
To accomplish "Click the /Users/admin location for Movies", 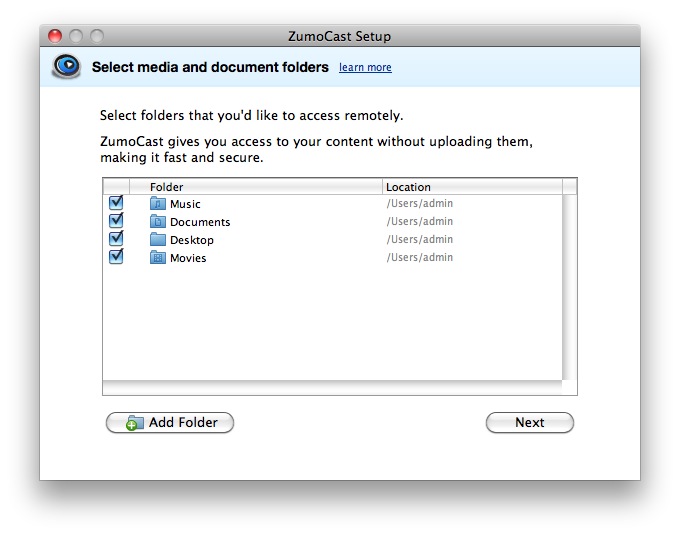I will [420, 257].
